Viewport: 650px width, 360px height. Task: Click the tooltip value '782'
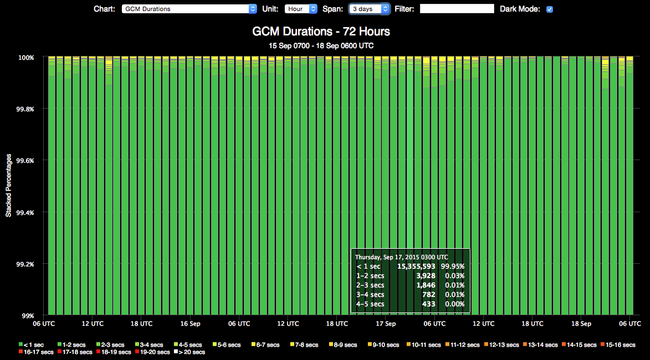tap(429, 294)
